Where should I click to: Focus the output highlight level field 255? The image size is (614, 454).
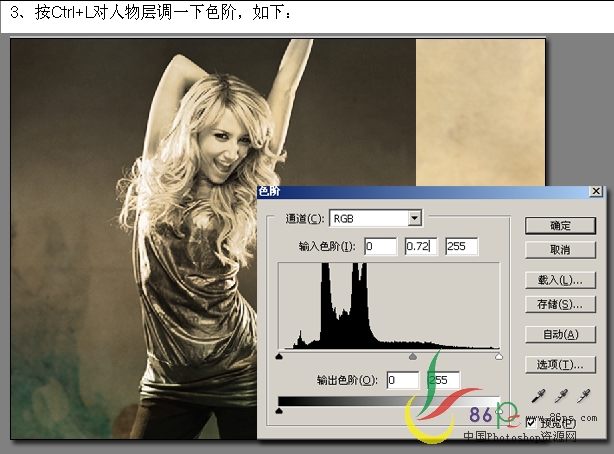(443, 380)
